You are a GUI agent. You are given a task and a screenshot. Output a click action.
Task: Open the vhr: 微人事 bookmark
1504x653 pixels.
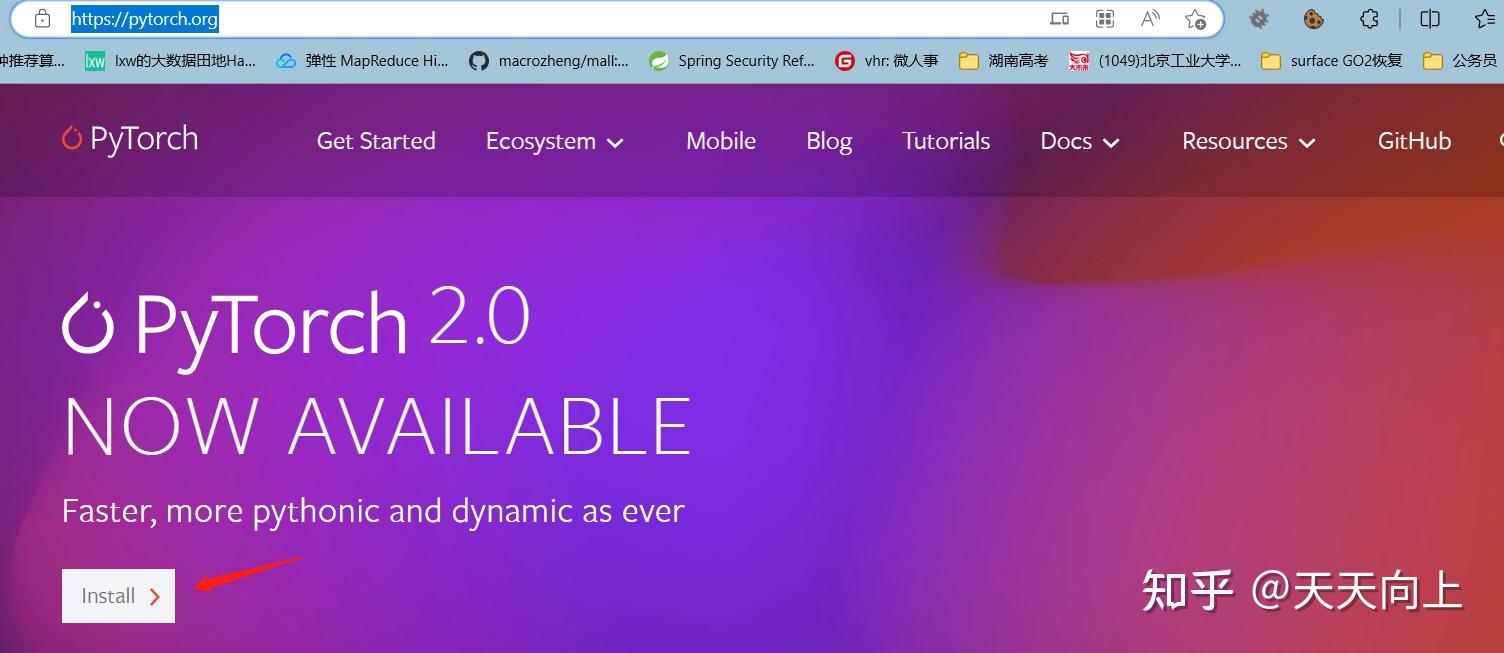pyautogui.click(x=887, y=61)
